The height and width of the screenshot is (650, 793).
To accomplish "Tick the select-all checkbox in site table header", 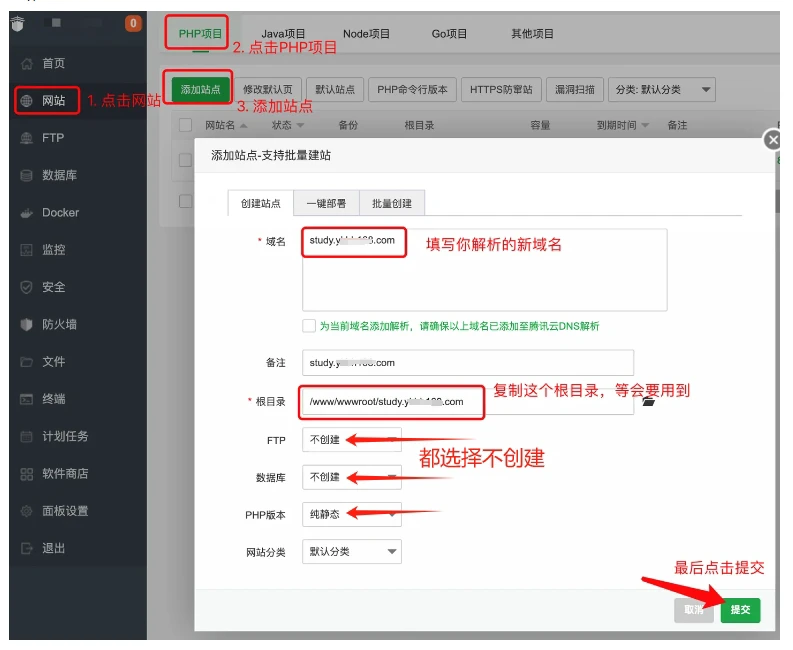I will click(x=185, y=126).
